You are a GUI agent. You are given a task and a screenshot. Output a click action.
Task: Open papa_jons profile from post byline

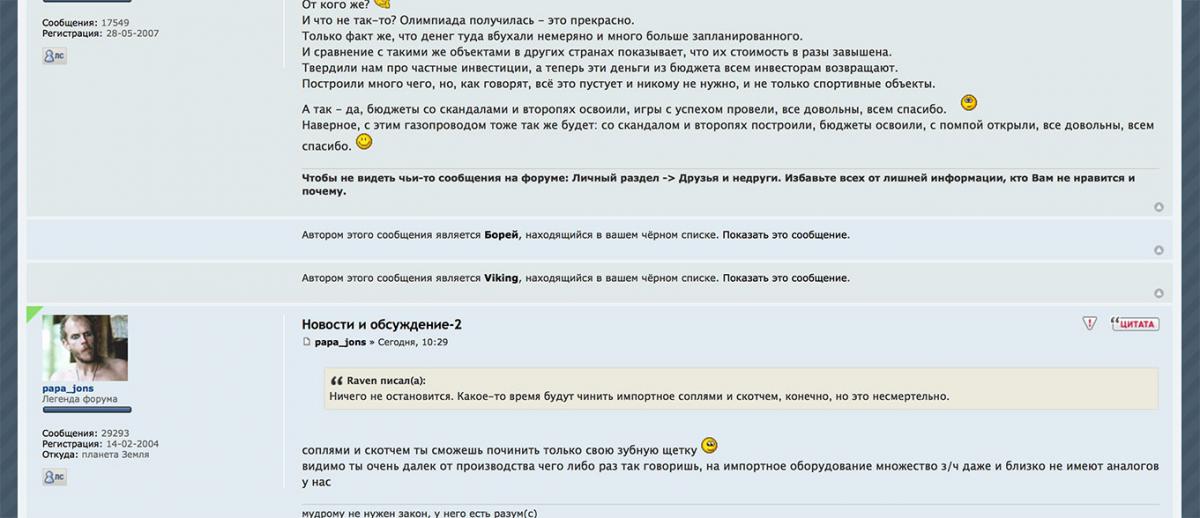(341, 342)
